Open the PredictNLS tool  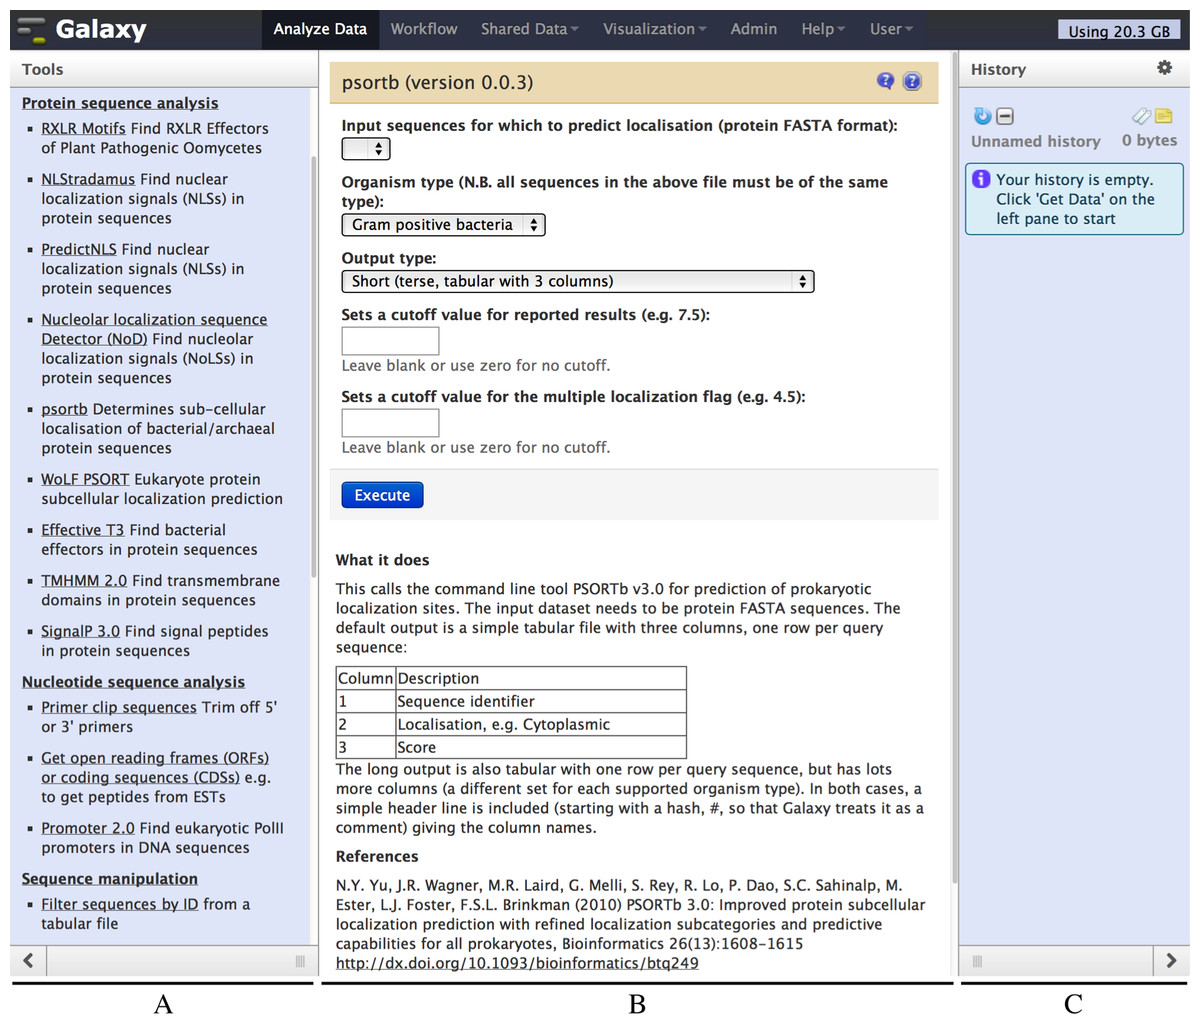79,249
